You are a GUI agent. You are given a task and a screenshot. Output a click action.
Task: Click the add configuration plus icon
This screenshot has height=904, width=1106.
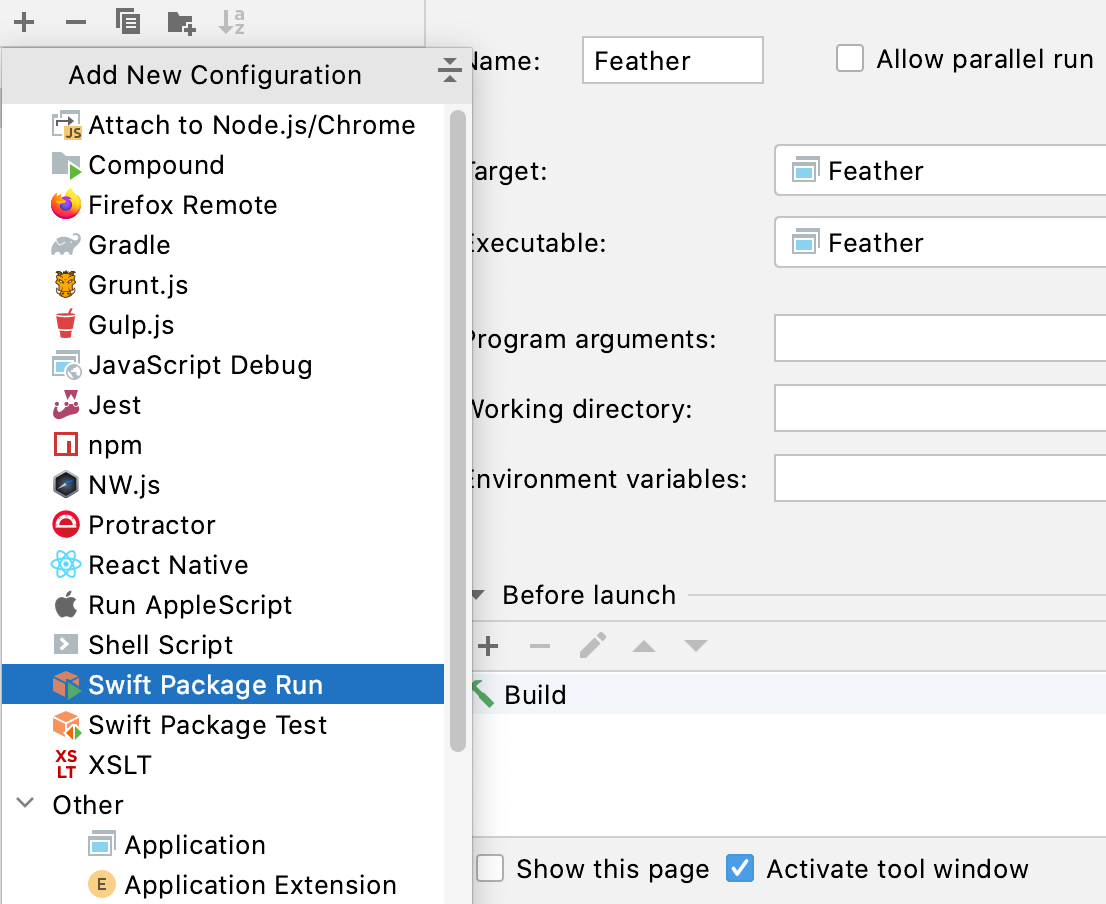pos(24,22)
